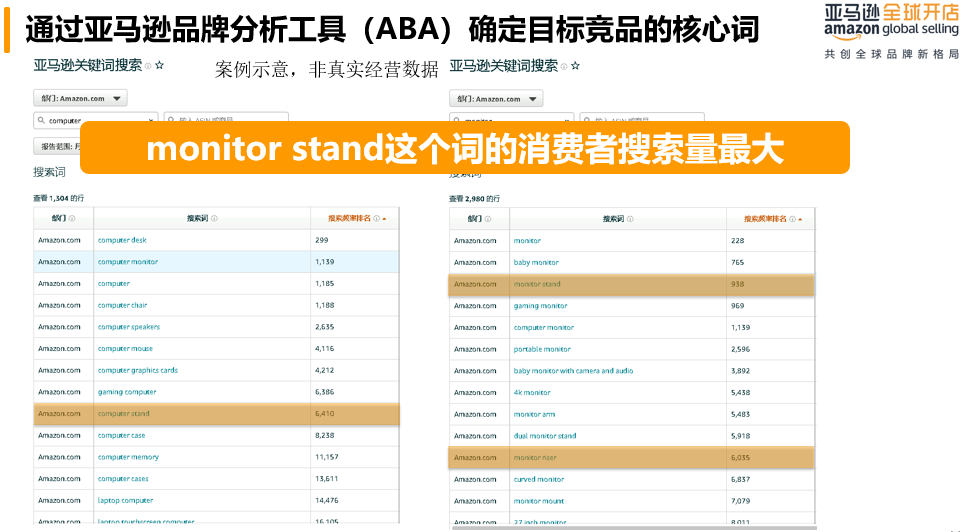Open the 部门: Amazon.com dropdown above the monitor search
This screenshot has height=532, width=965.
coord(496,99)
